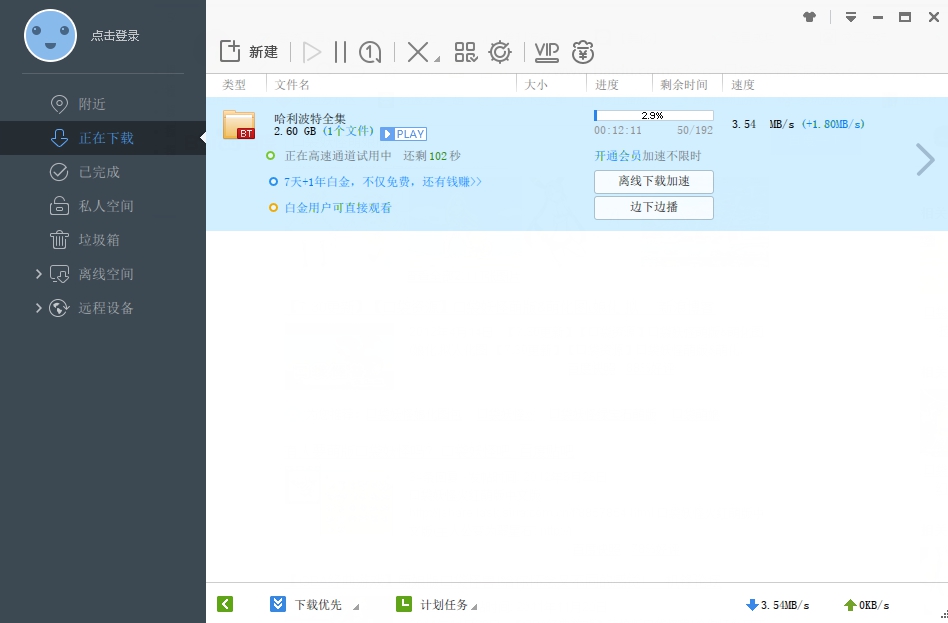Click the money pouch earn icon
948x623 pixels.
click(583, 52)
